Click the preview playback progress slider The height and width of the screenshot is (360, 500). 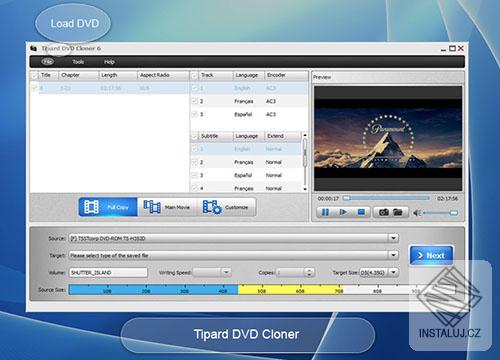point(387,198)
